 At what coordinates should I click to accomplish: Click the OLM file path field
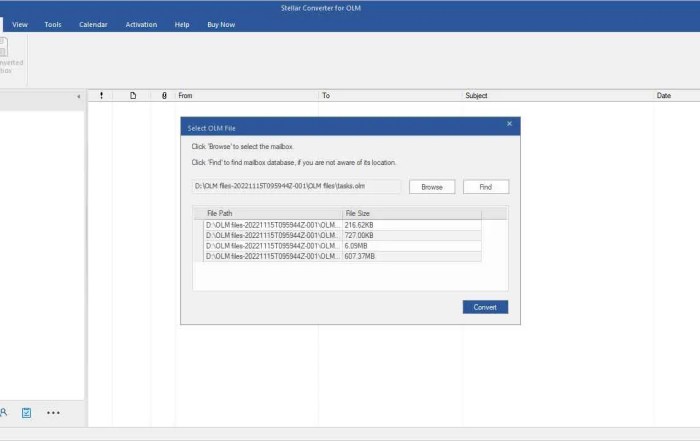click(296, 186)
